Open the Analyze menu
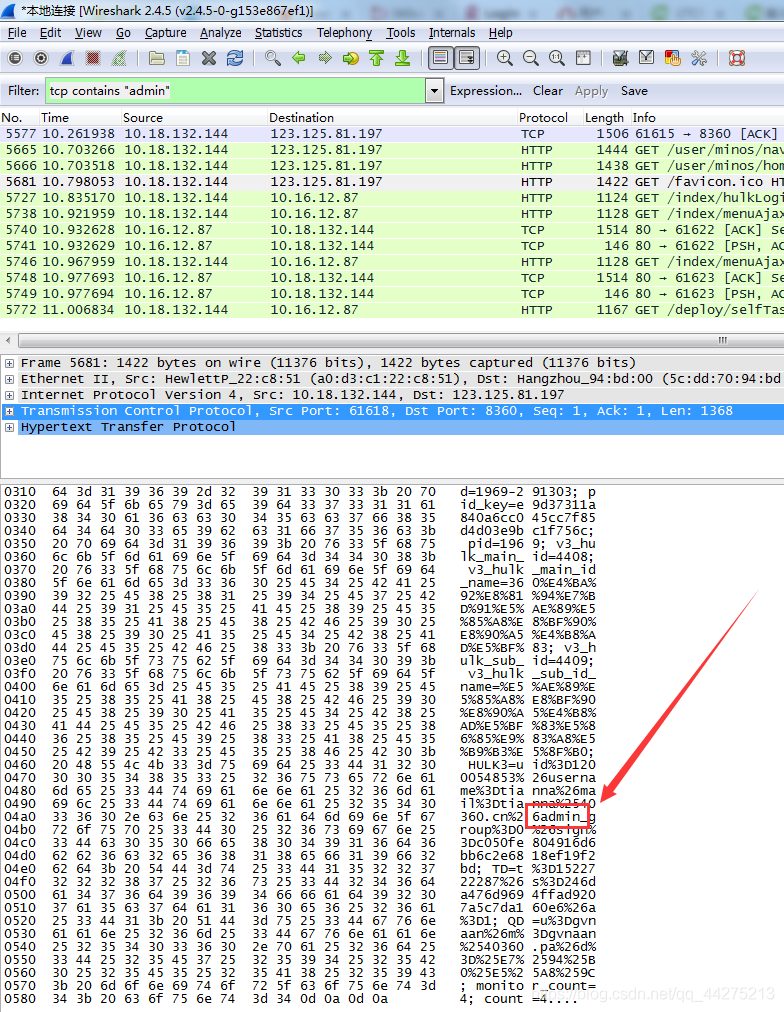 coord(221,33)
